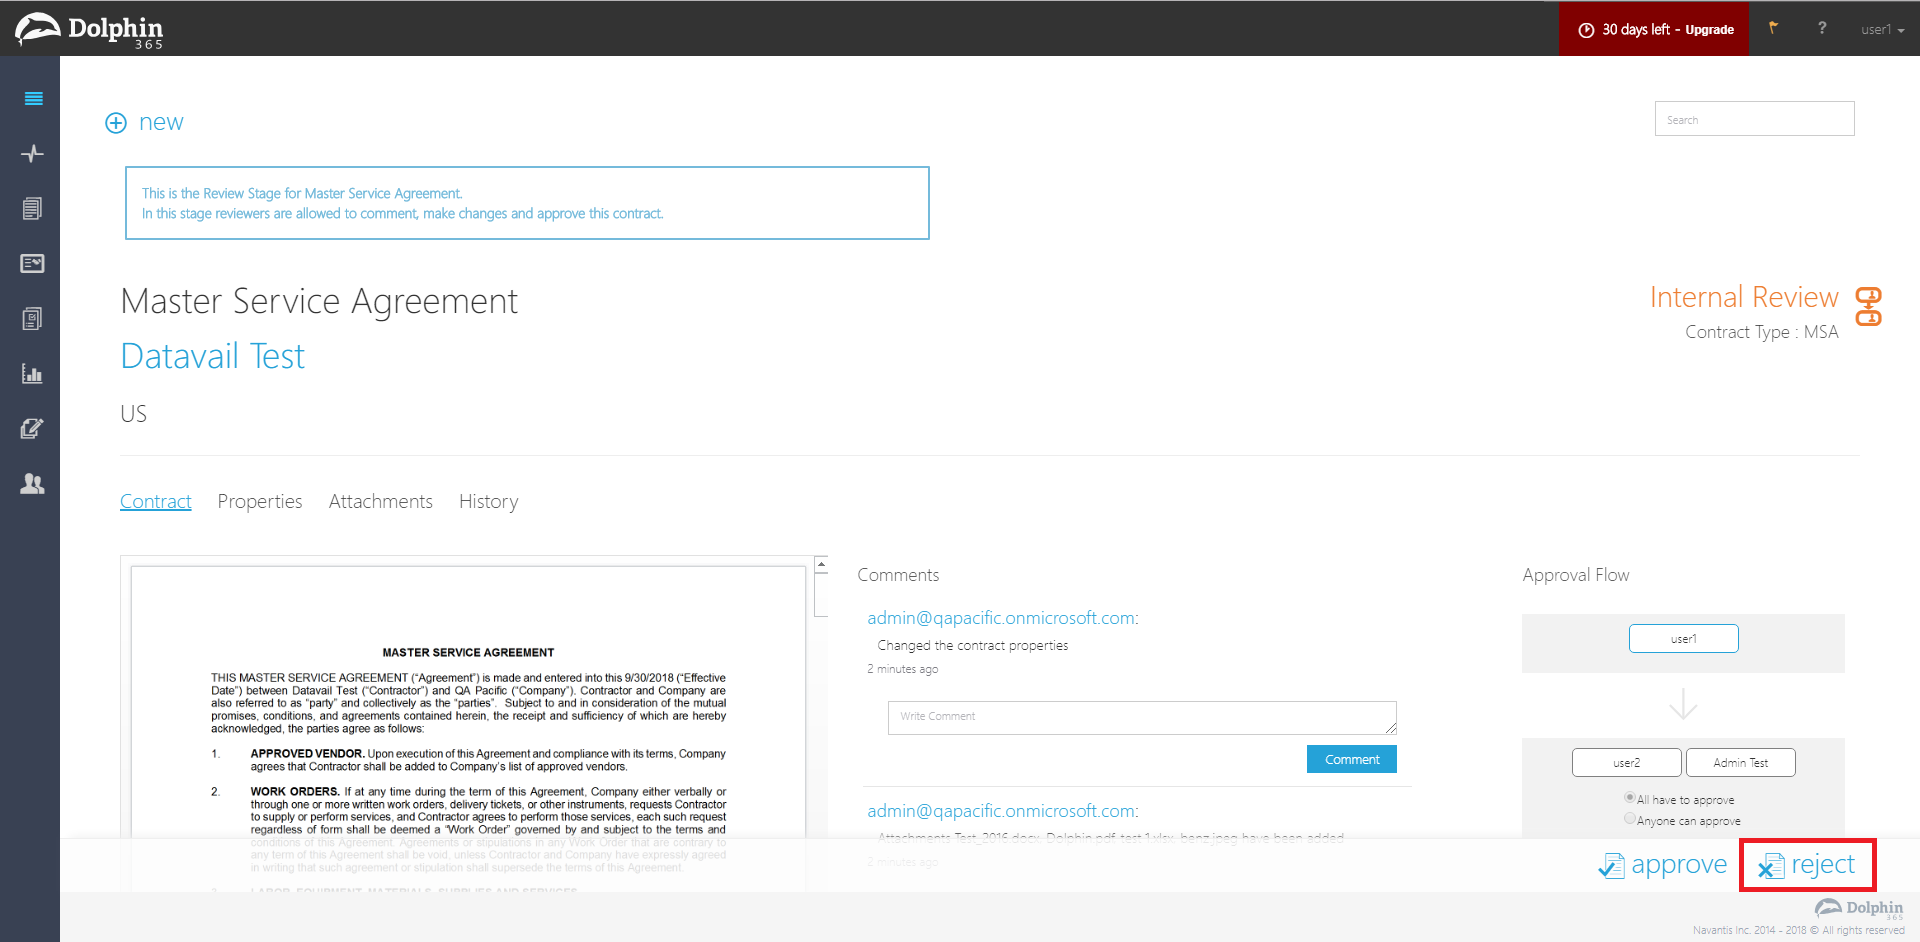
Task: Select user1 in Approval Flow
Action: (x=1684, y=639)
